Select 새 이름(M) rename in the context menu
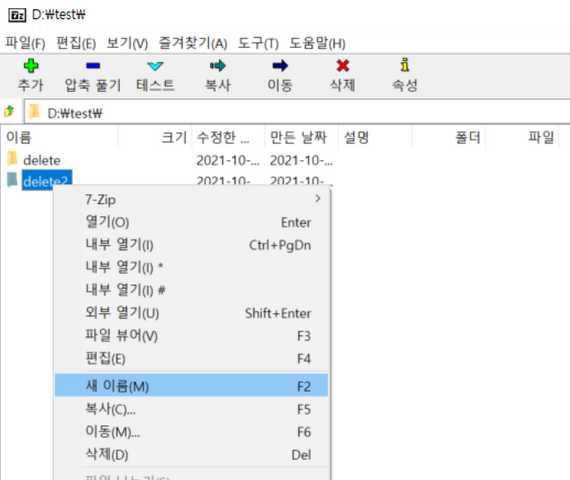570x480 pixels. click(x=192, y=385)
